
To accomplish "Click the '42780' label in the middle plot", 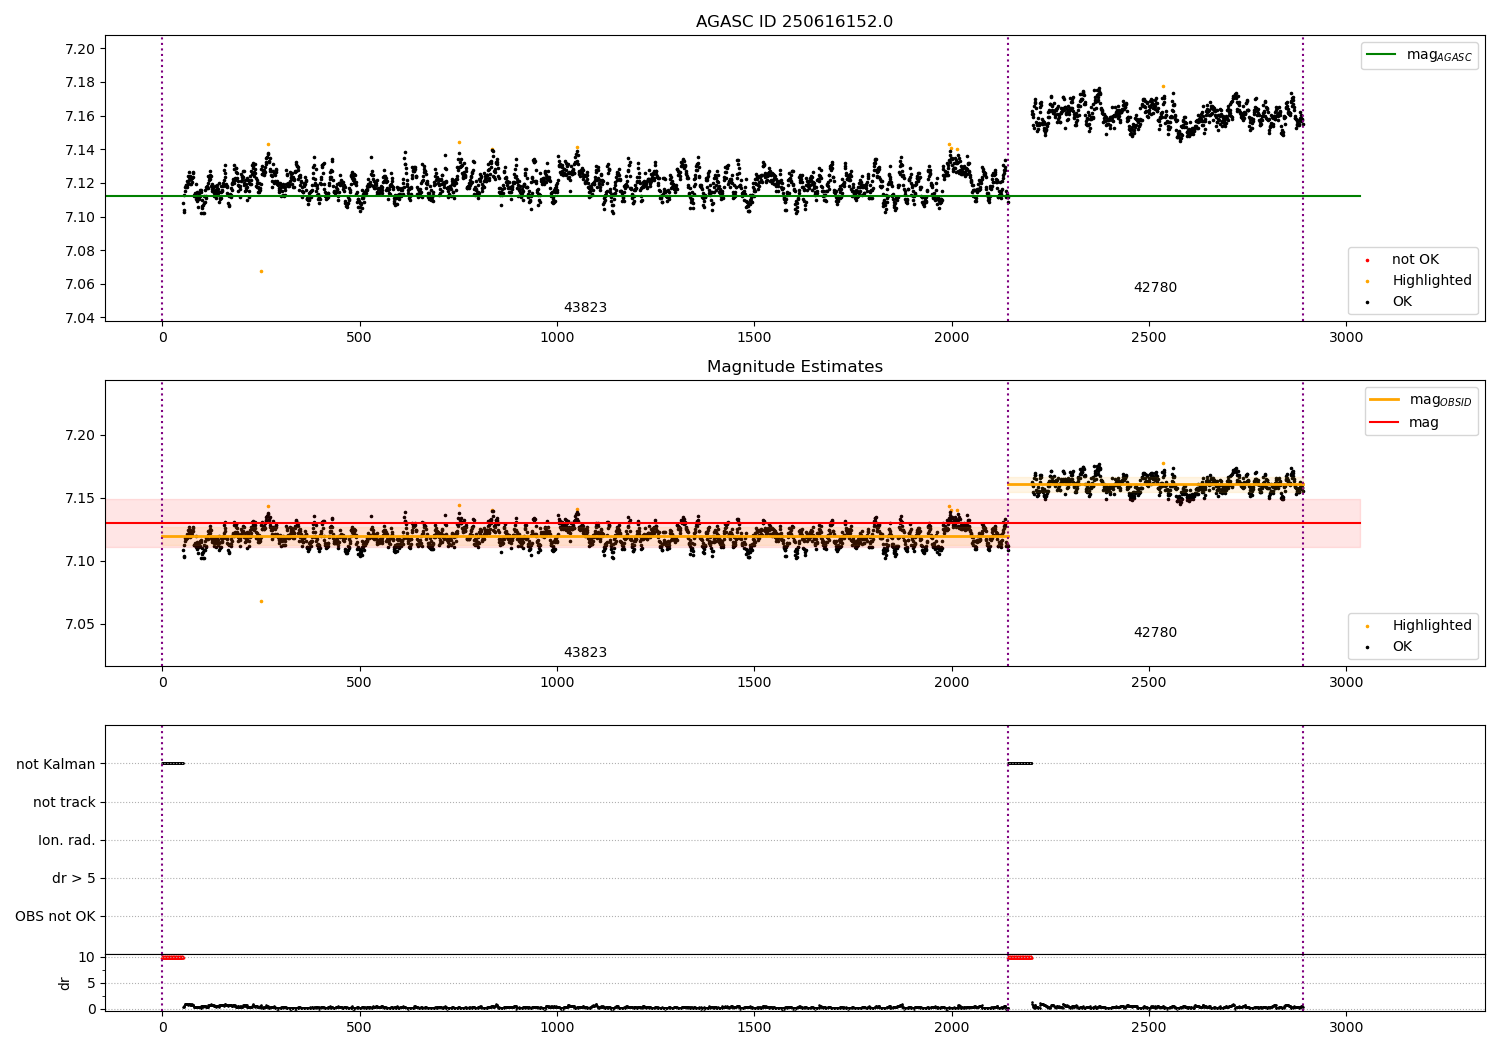I will (1155, 633).
